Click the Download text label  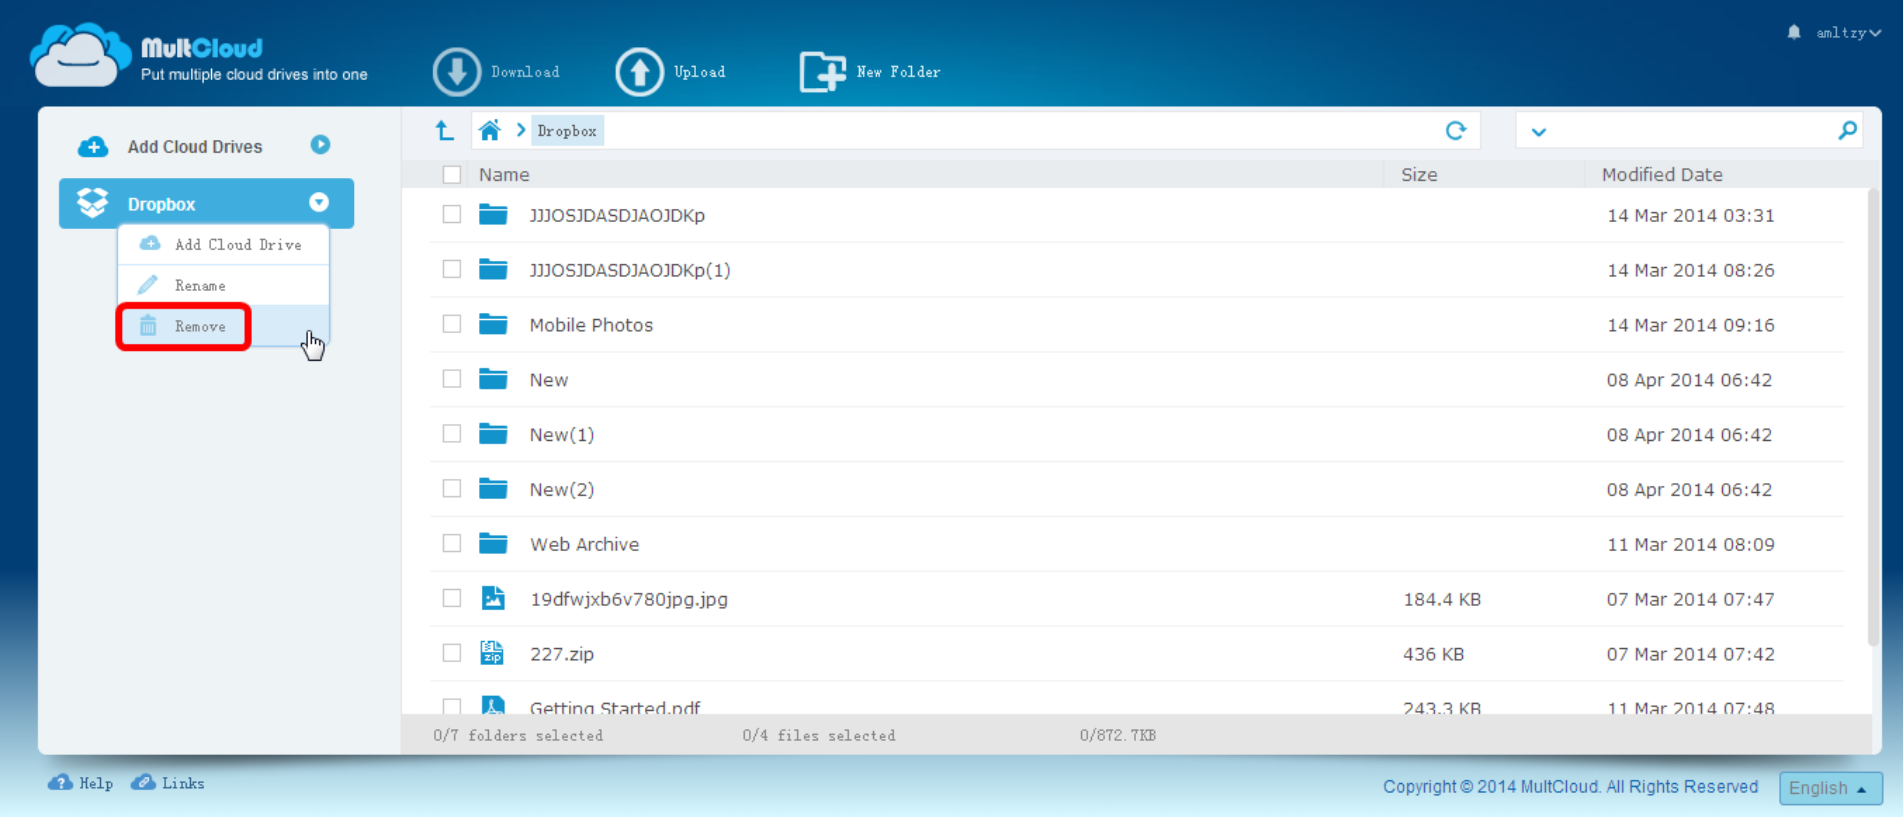tap(525, 72)
